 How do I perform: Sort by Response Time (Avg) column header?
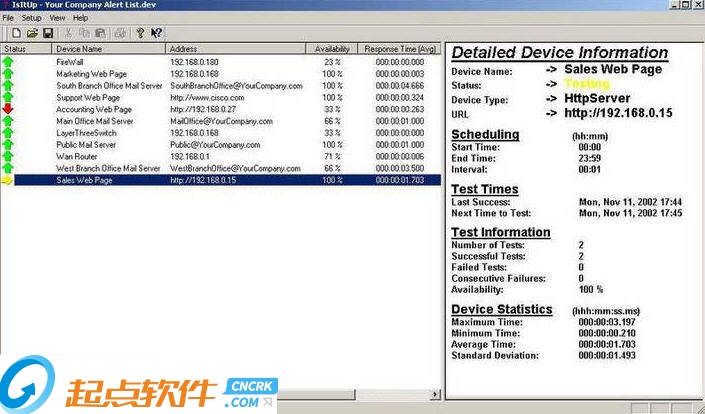(399, 49)
